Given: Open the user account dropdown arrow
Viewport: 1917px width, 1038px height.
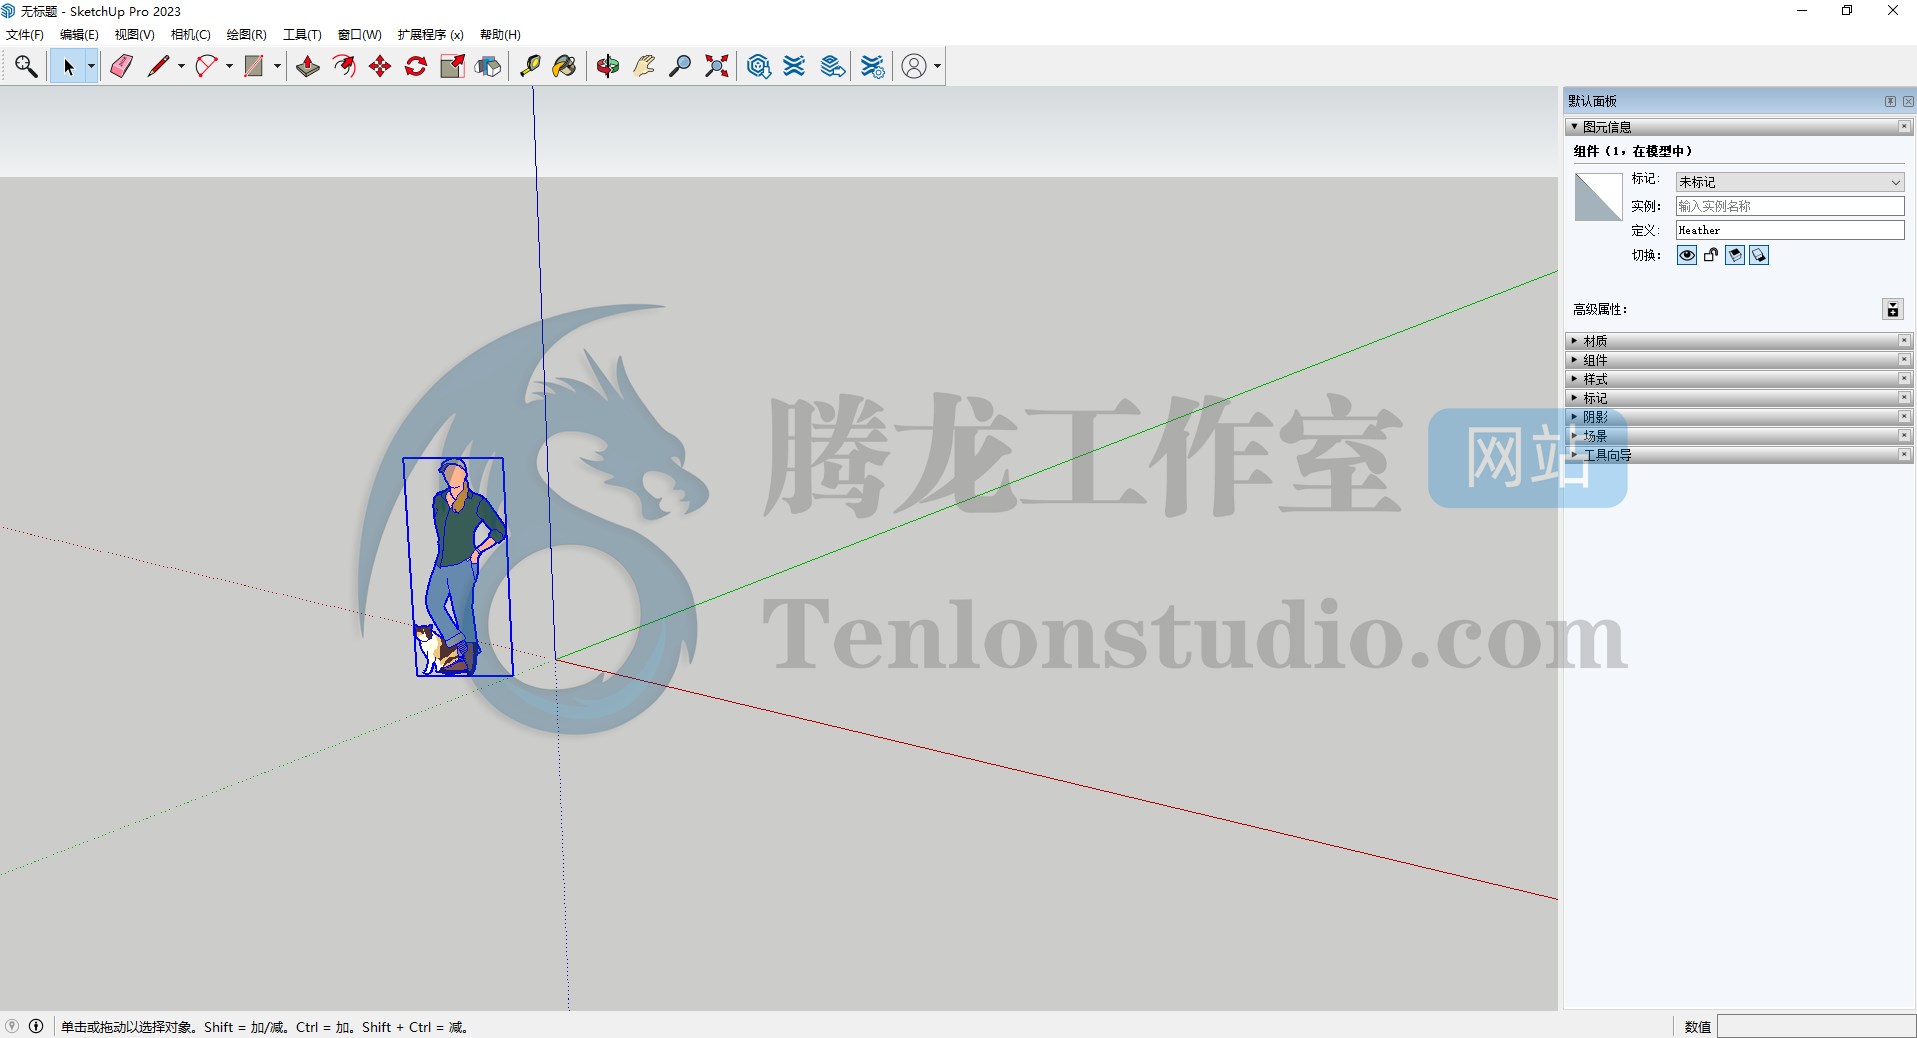Looking at the screenshot, I should pos(937,66).
